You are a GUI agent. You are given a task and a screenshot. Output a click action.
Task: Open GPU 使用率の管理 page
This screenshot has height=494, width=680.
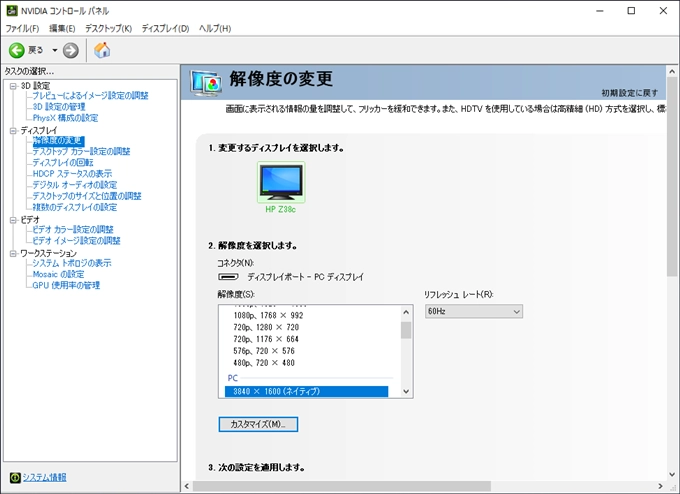click(x=66, y=285)
